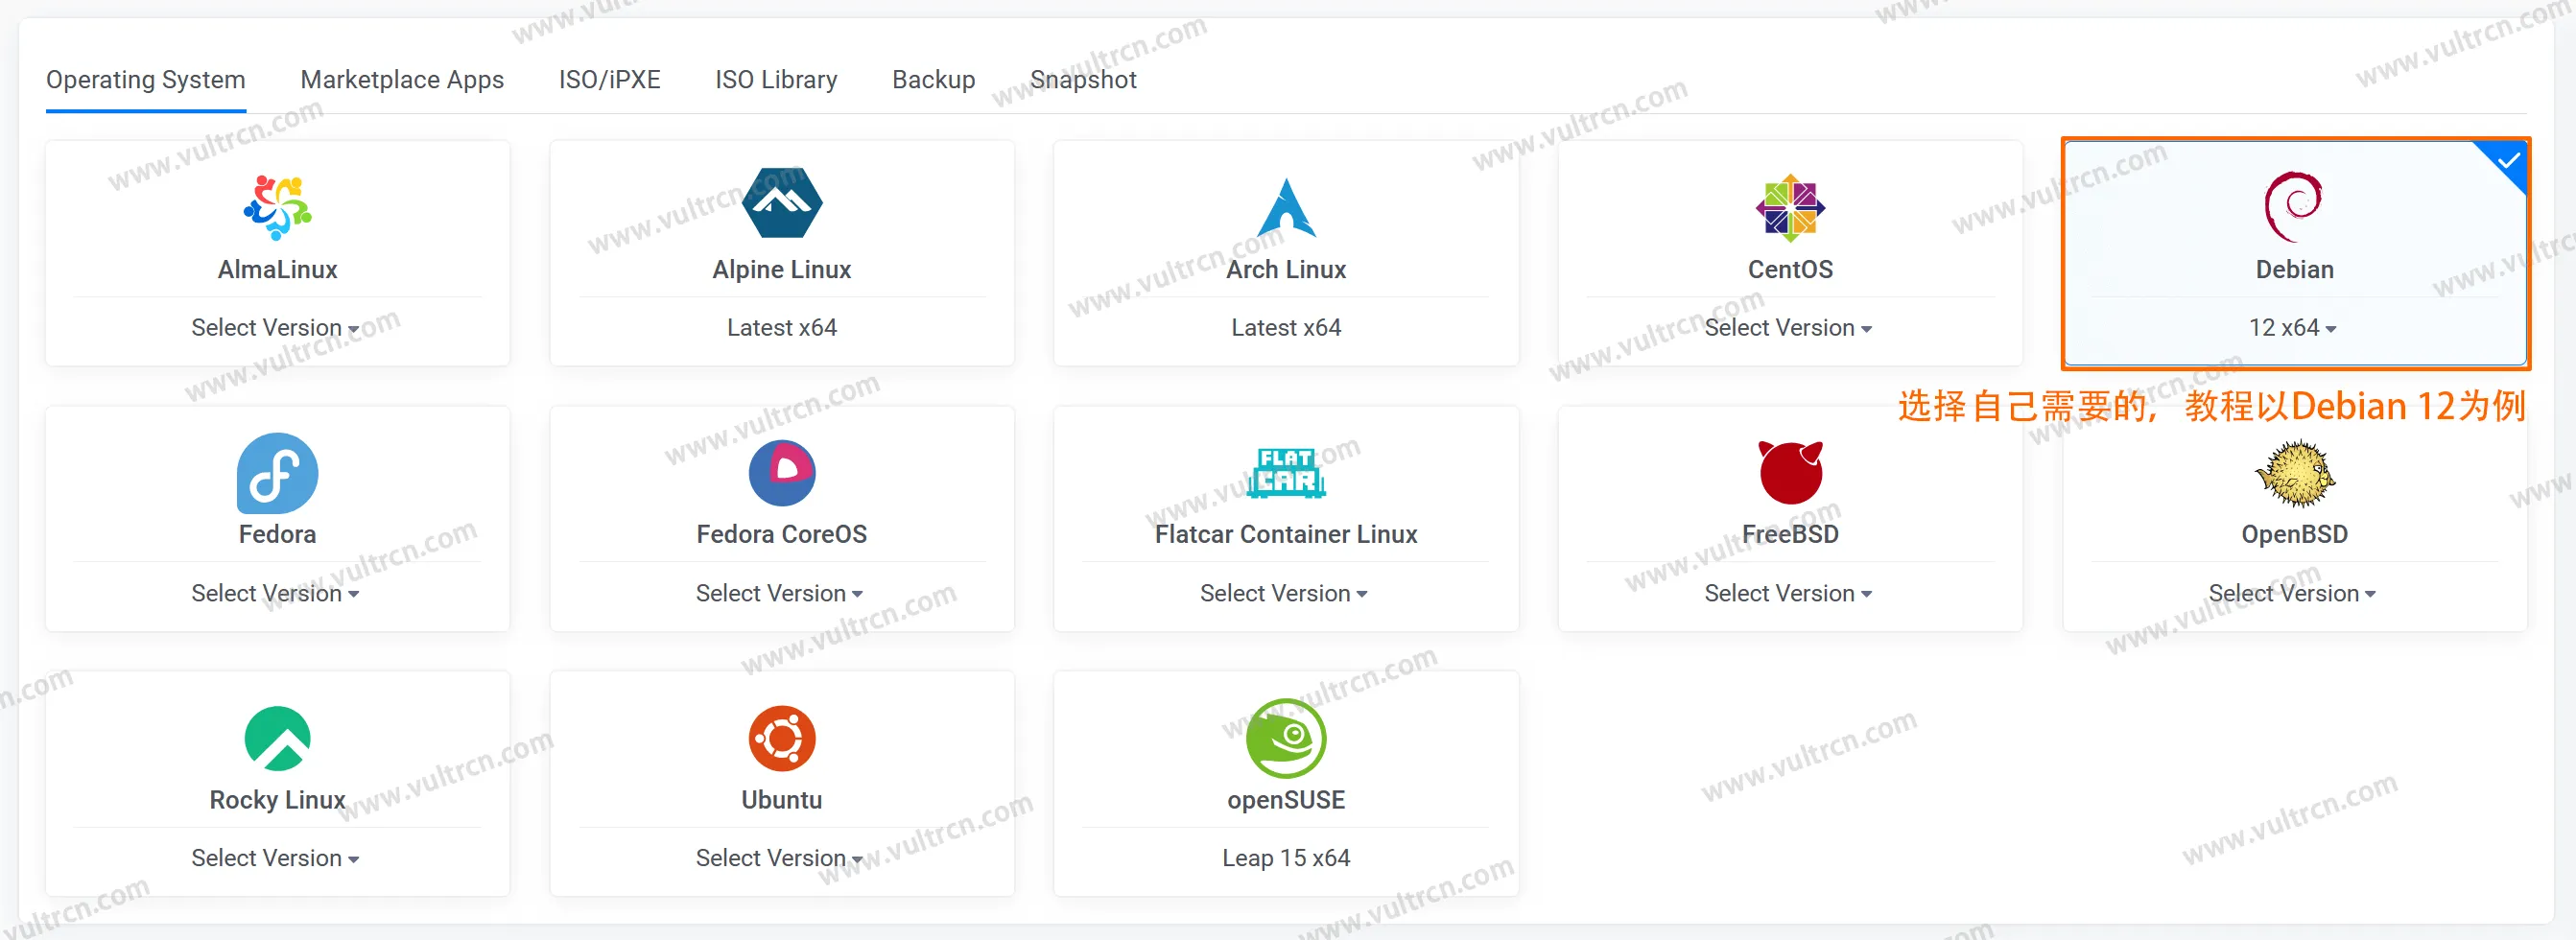Open Ubuntu Select Version dropdown
The width and height of the screenshot is (2576, 940).
click(x=779, y=858)
